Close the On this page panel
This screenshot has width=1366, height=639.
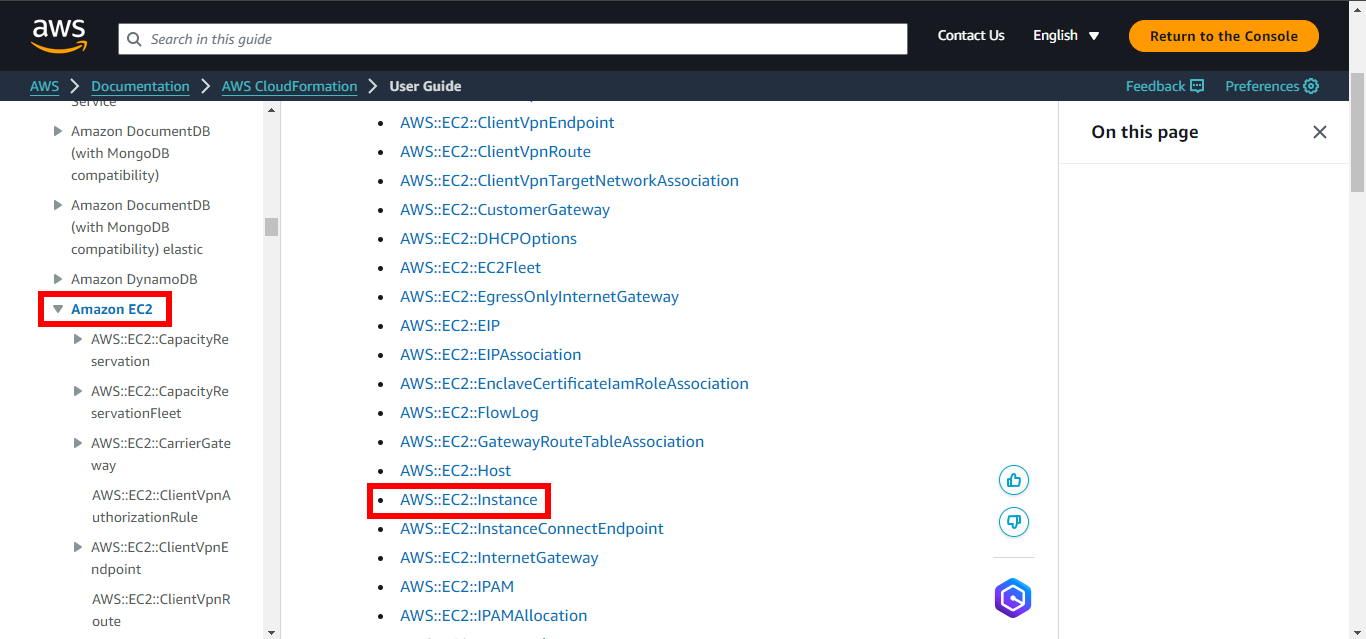click(1319, 132)
